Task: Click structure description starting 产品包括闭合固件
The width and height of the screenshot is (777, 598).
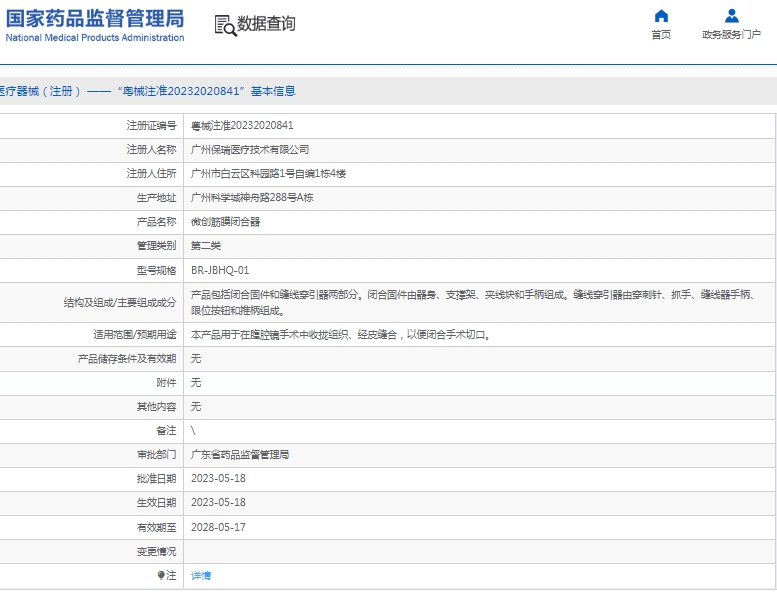Action: [473, 303]
